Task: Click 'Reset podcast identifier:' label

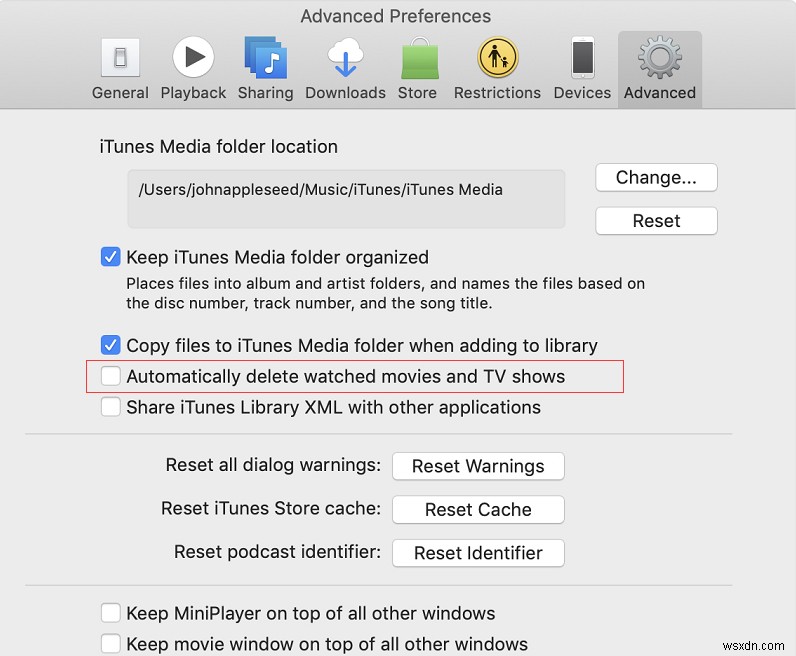Action: 277,552
